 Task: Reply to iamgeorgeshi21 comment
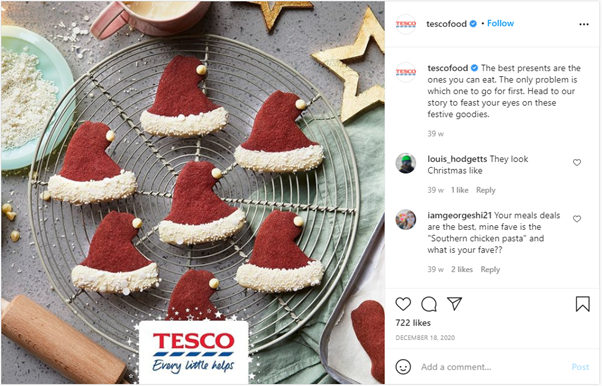(490, 270)
